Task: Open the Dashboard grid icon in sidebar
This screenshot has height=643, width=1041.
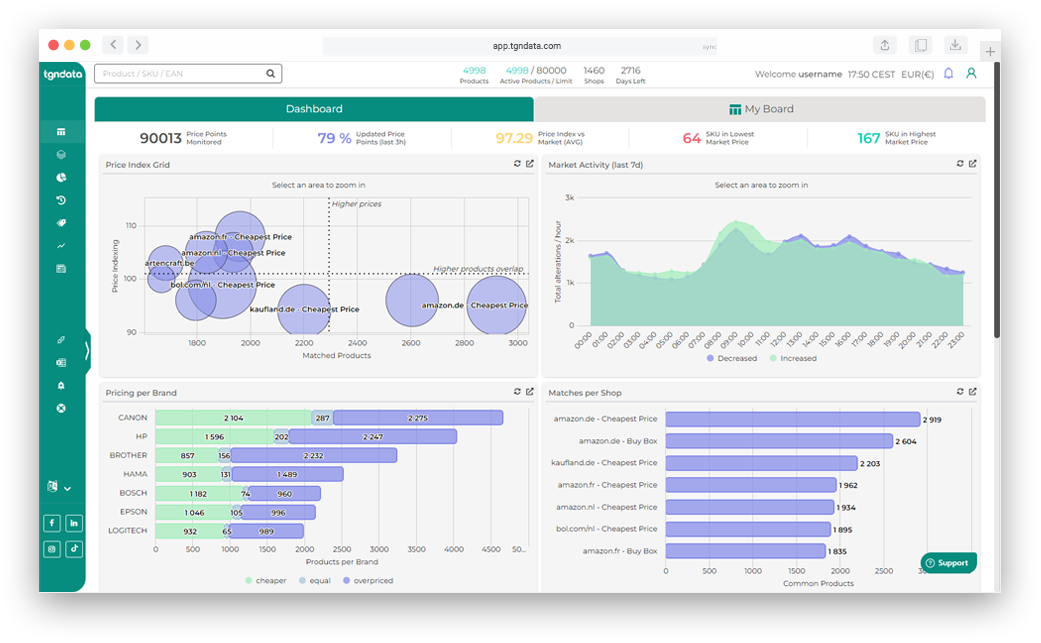Action: tap(62, 131)
